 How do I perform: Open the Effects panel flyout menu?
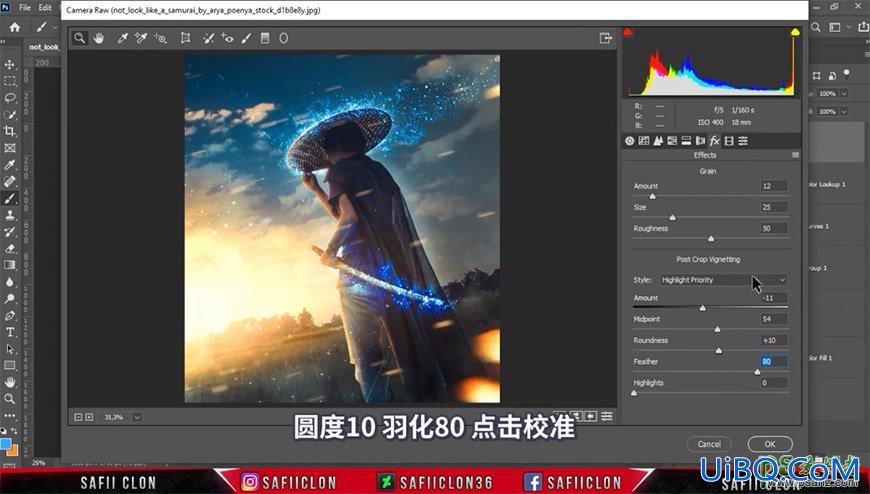point(796,155)
